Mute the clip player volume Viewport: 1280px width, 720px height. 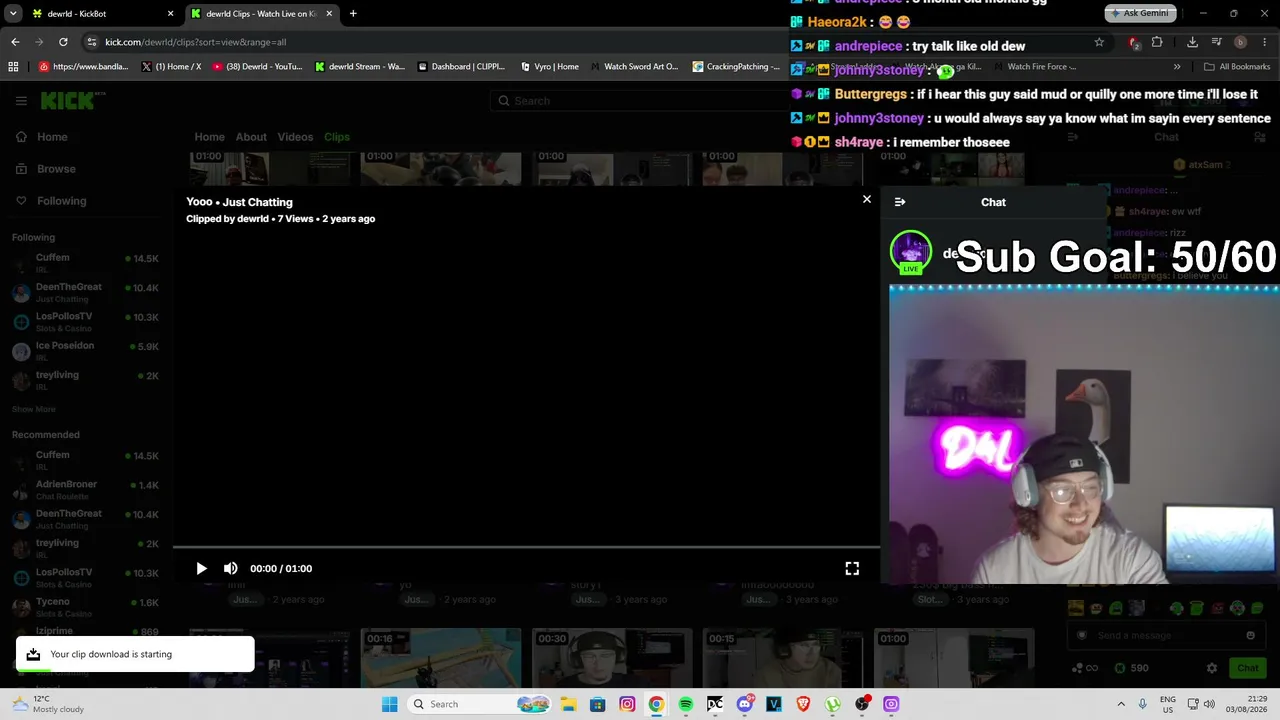pos(231,568)
